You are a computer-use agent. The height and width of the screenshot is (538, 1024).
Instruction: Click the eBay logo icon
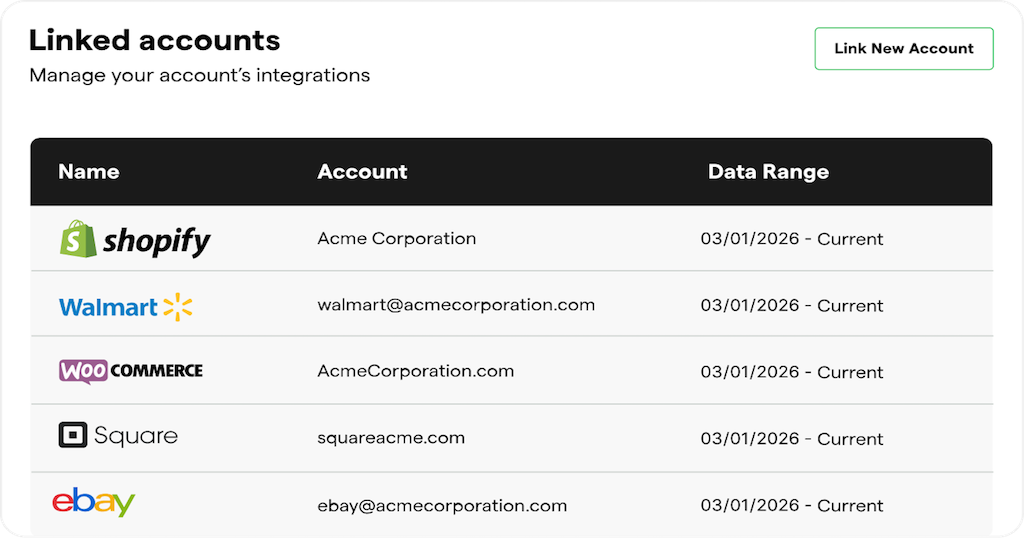93,502
